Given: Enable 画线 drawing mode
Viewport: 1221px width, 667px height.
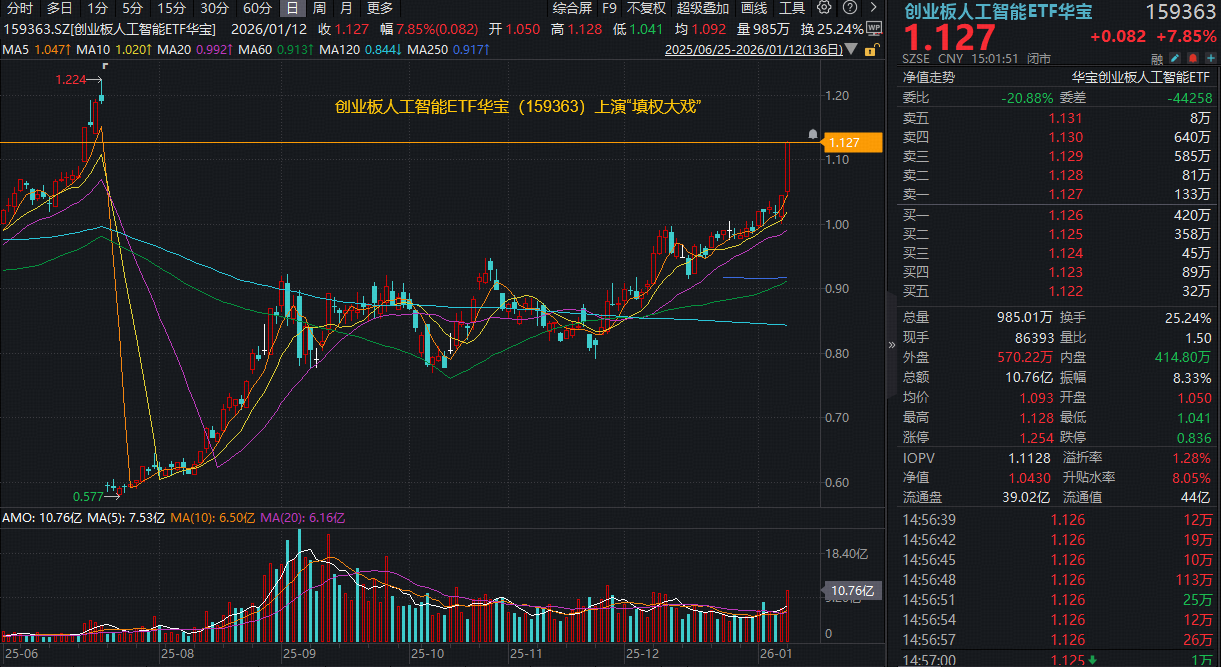Looking at the screenshot, I should click(752, 8).
